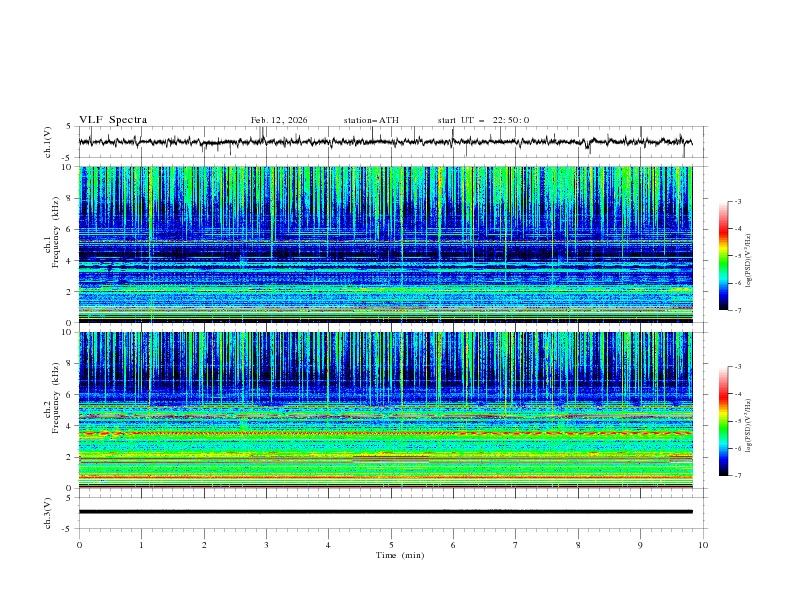Click the 5 minute tick on the time axis
The width and height of the screenshot is (792, 612).
(x=391, y=544)
